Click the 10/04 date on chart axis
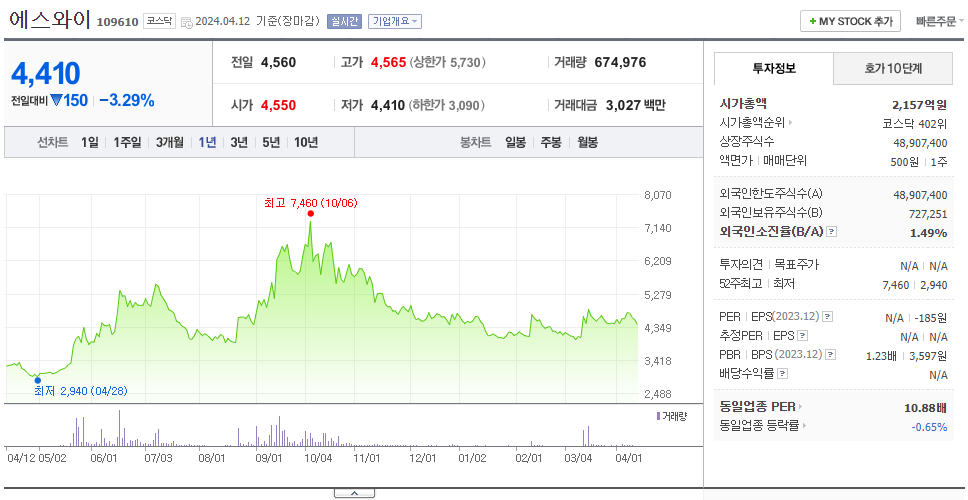Screen dimensions: 968x500 [319, 459]
